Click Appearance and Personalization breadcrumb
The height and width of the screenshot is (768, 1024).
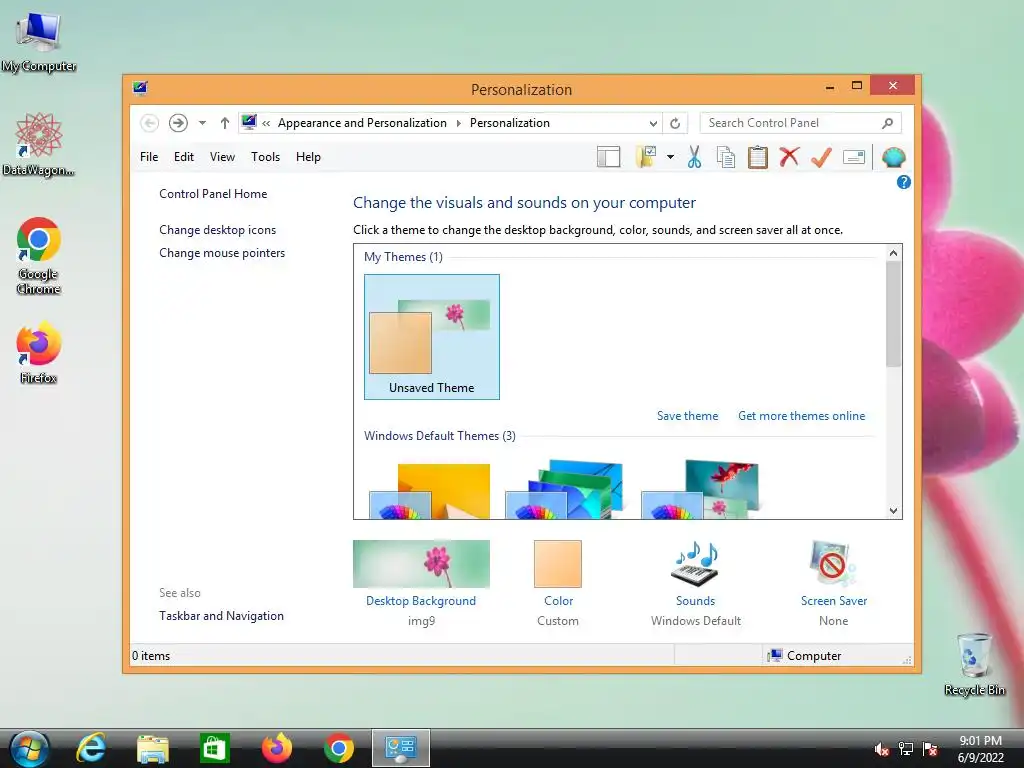(x=362, y=123)
